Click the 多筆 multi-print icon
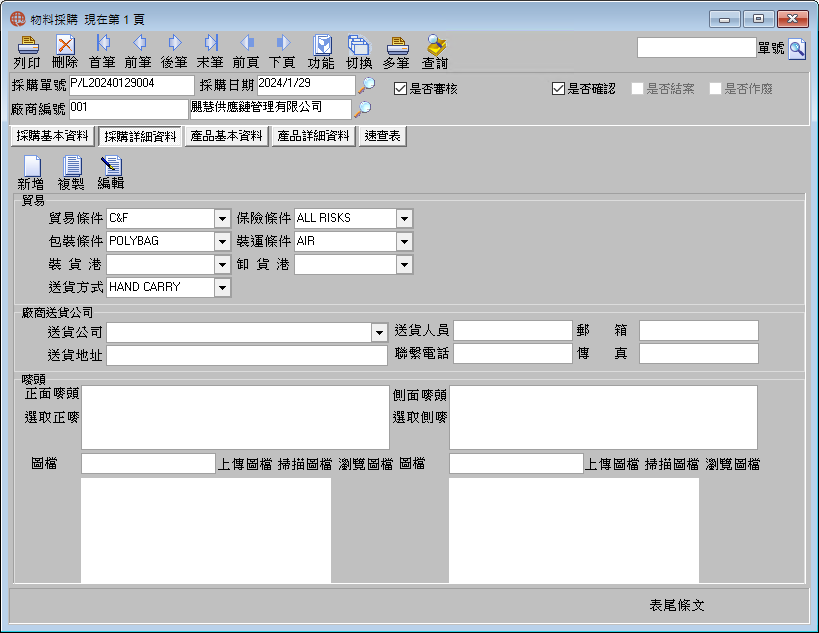 397,45
